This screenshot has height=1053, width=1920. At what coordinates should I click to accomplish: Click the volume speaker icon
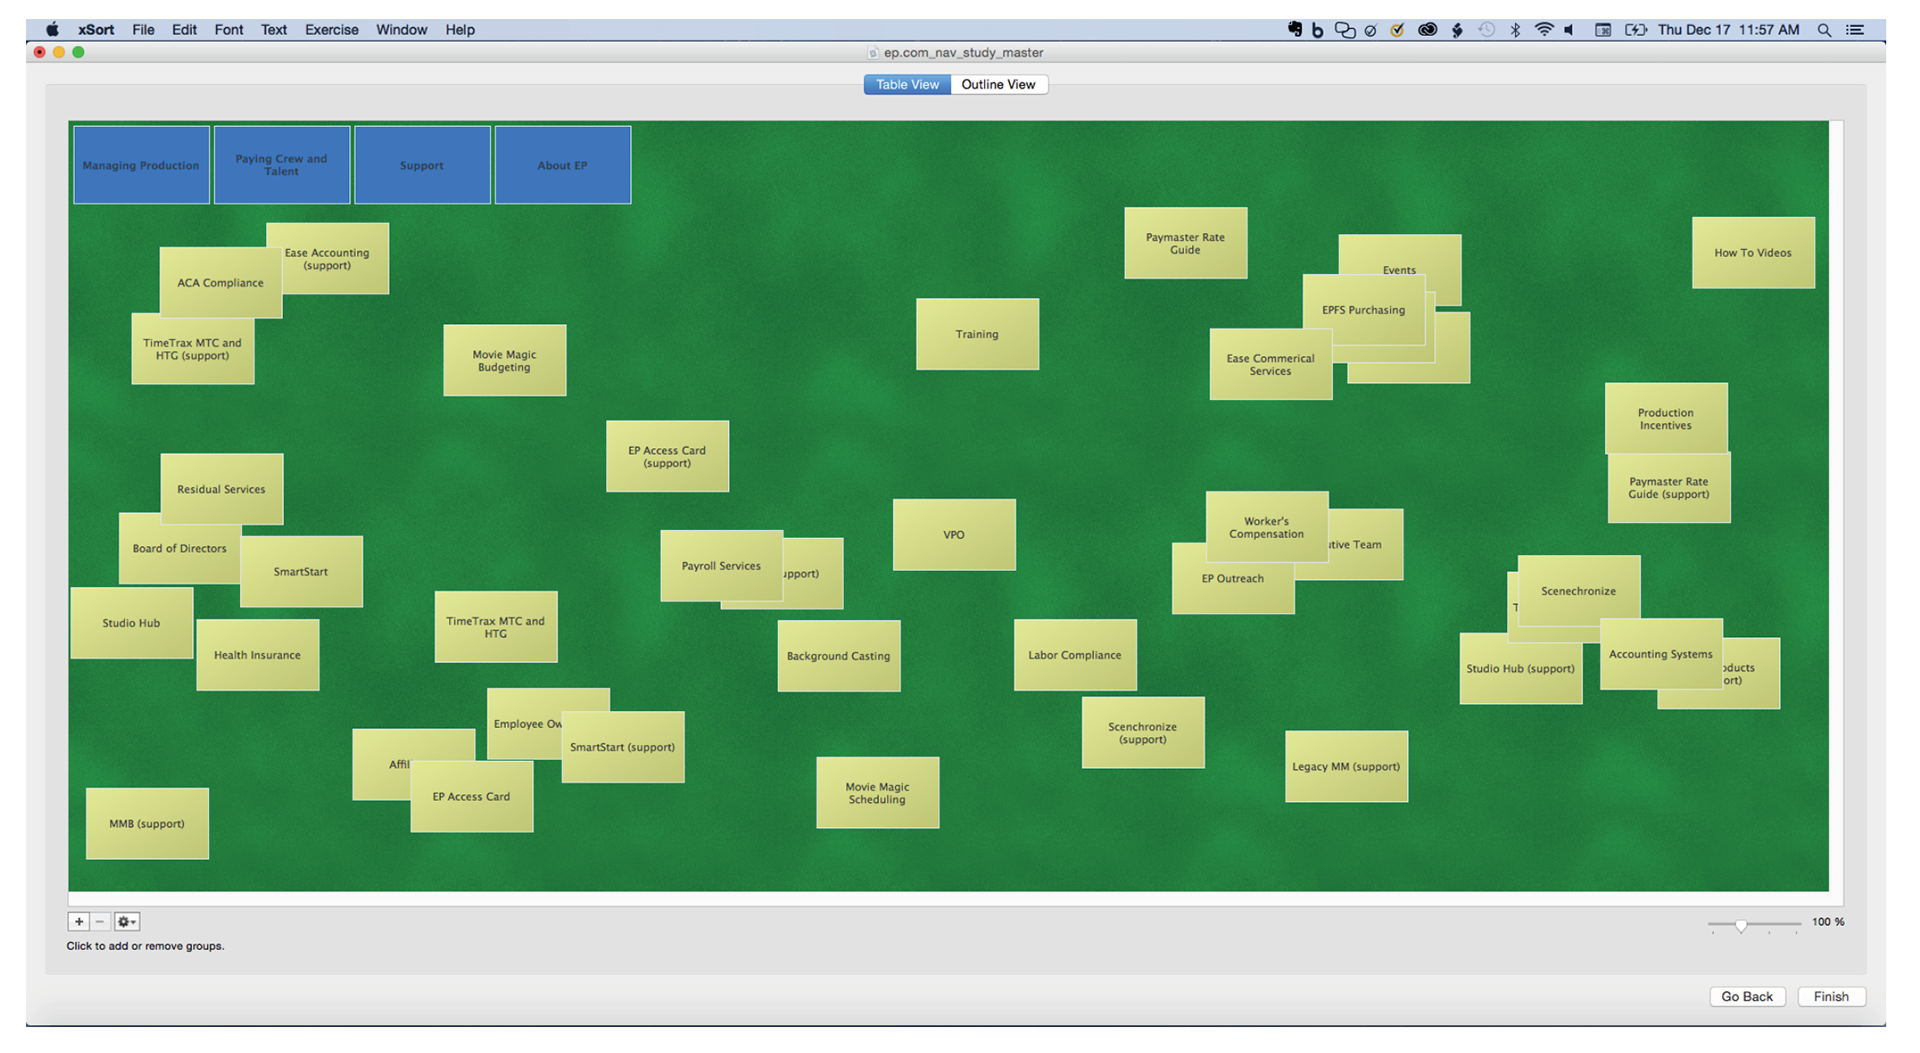pyautogui.click(x=1571, y=30)
